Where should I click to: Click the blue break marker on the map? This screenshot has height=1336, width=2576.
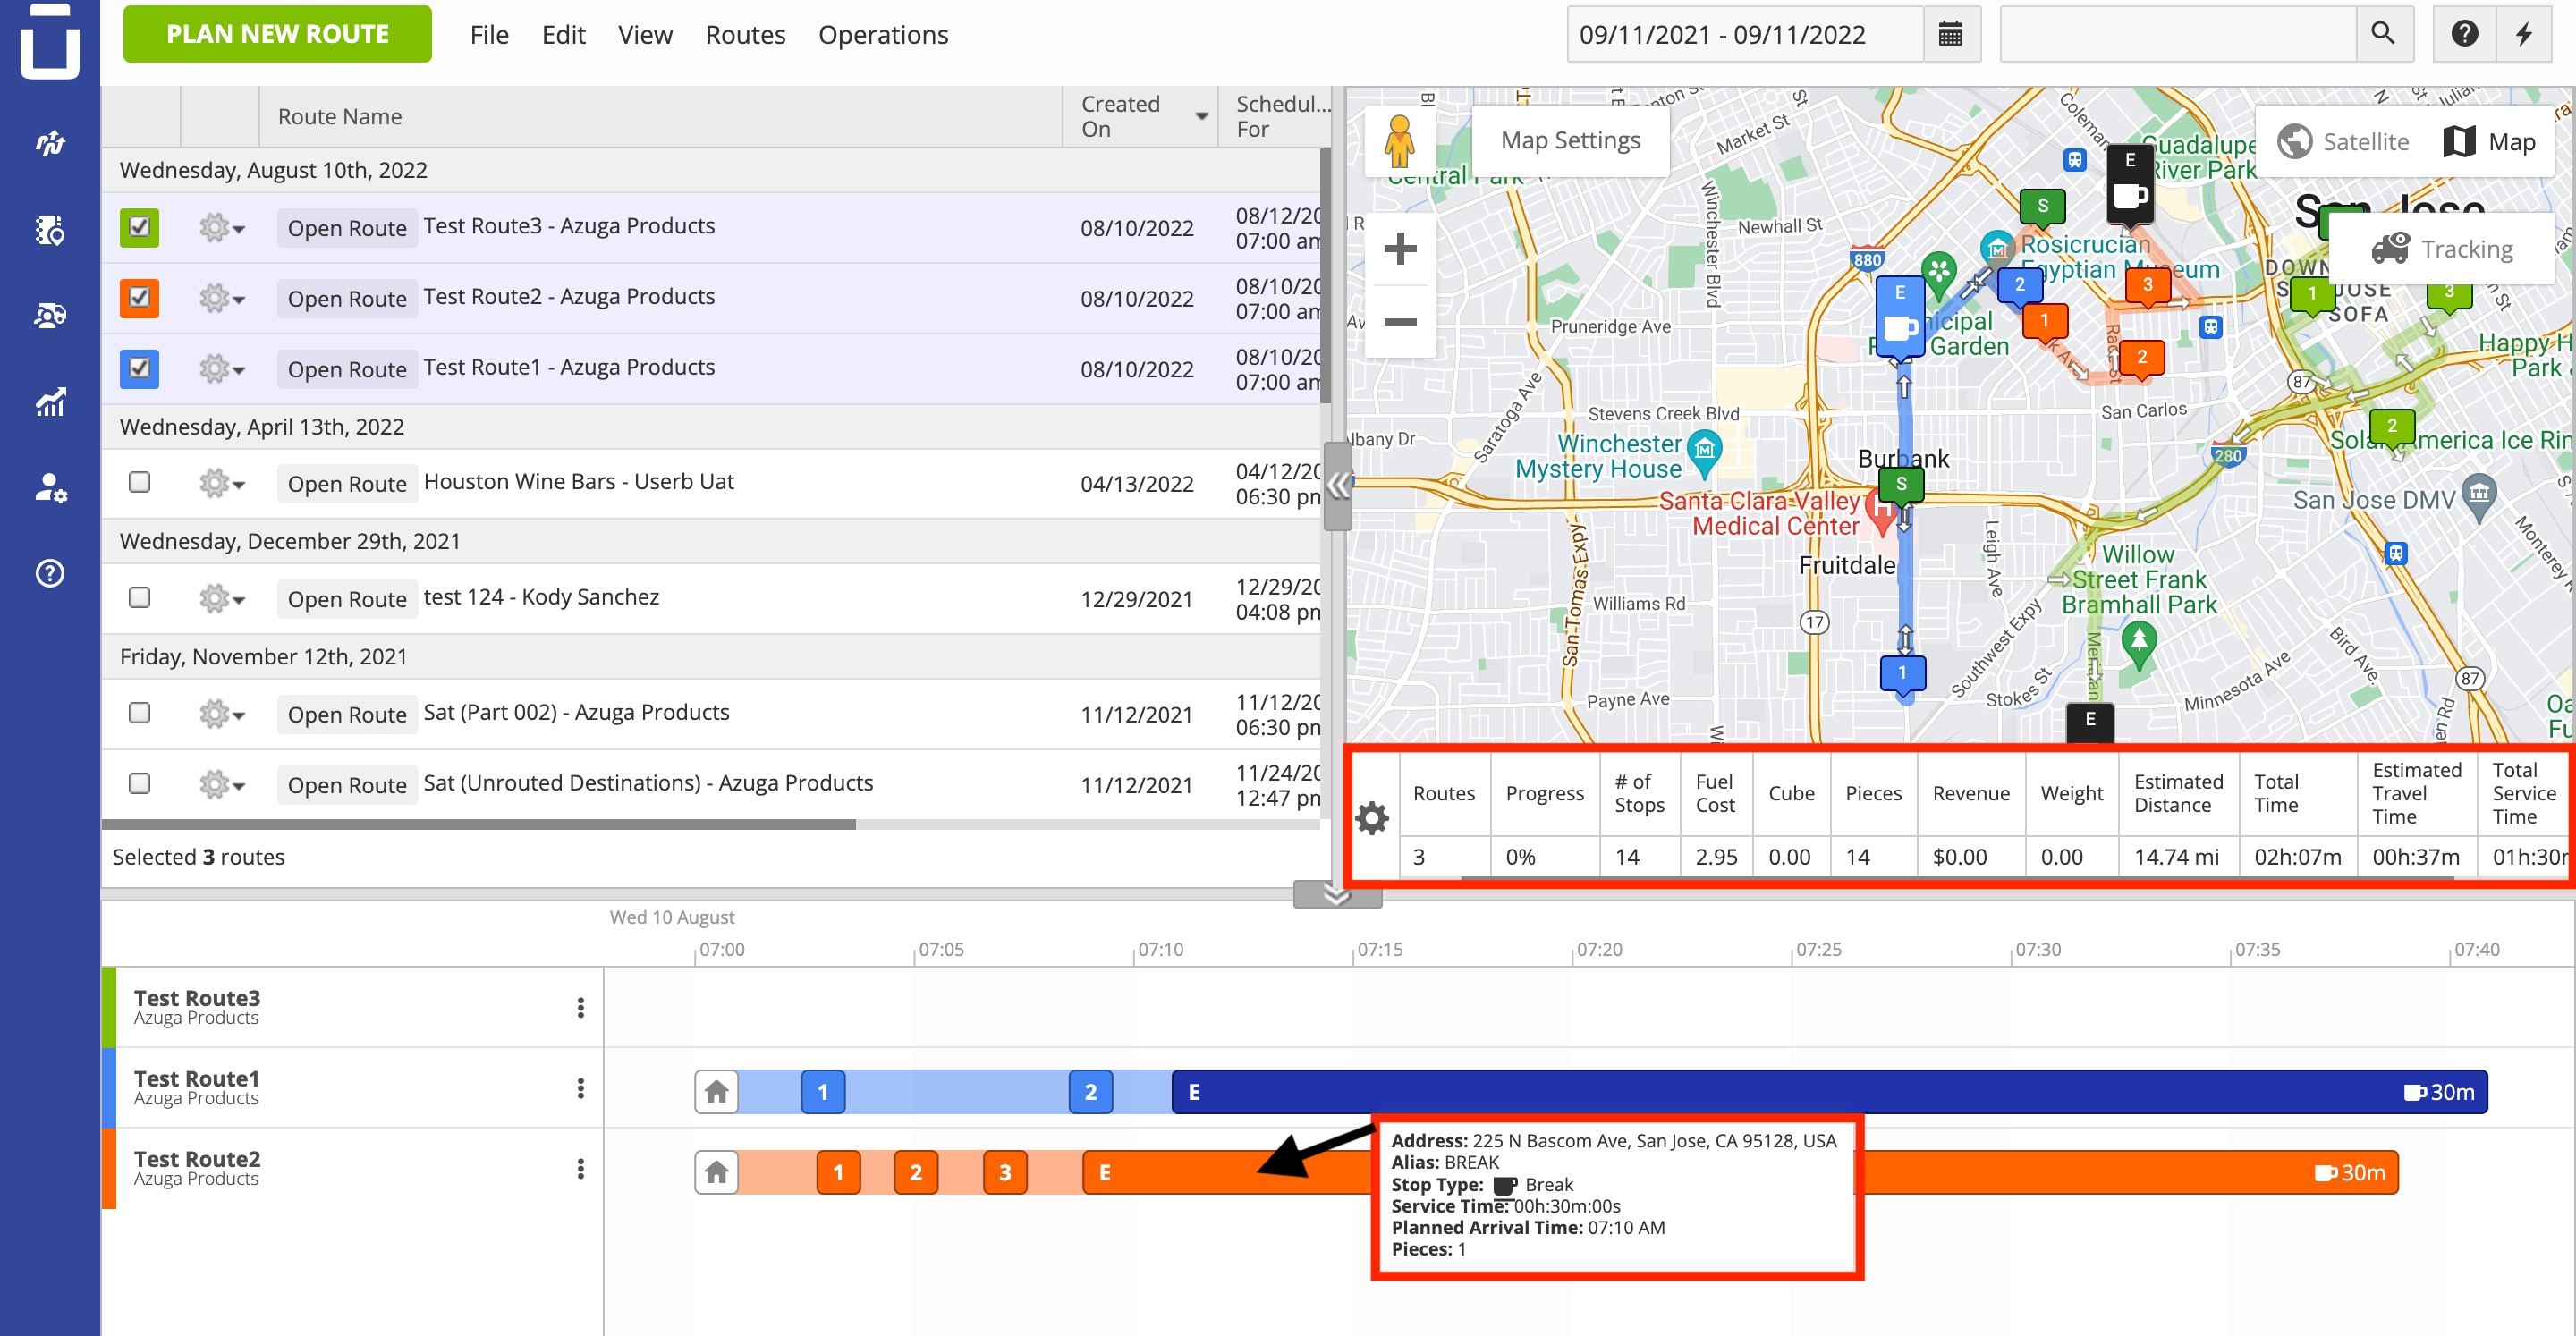(1900, 317)
